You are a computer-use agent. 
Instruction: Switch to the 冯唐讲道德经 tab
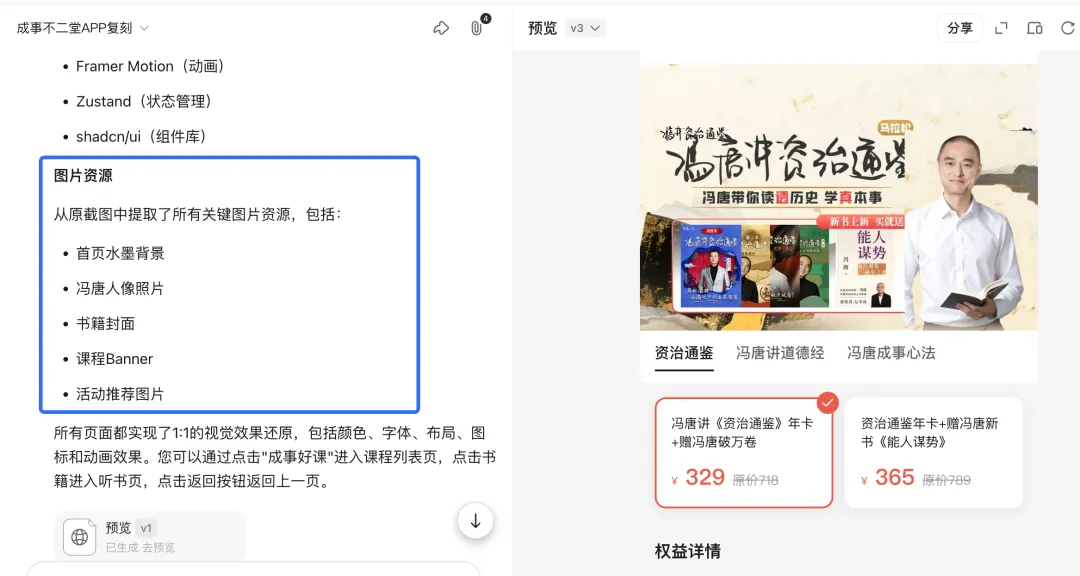pos(780,353)
